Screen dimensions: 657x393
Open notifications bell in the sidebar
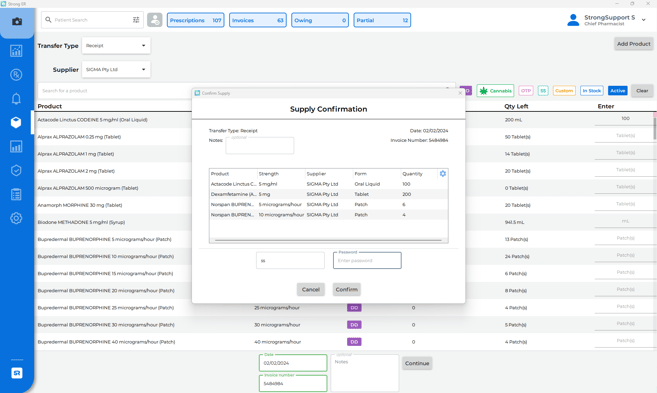[x=16, y=98]
